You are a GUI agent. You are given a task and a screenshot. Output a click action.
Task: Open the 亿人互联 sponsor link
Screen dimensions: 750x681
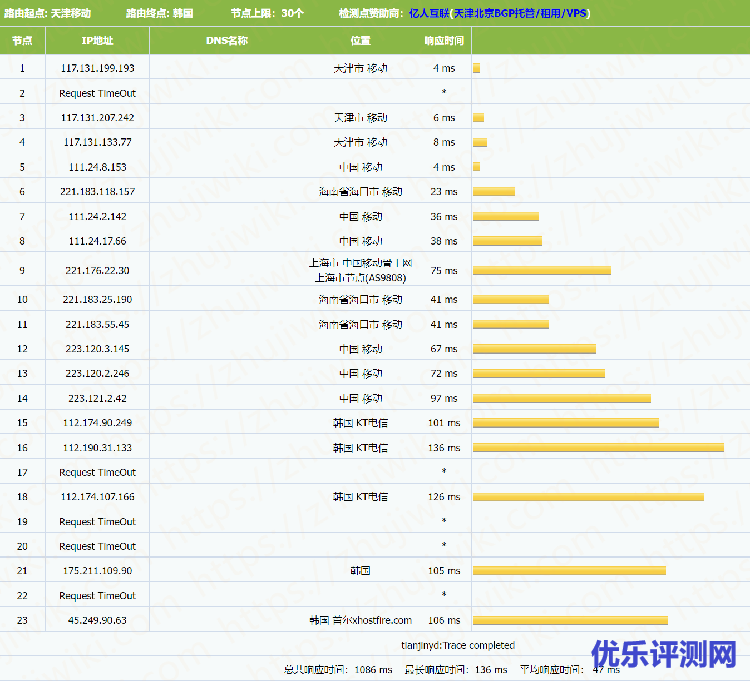click(429, 14)
